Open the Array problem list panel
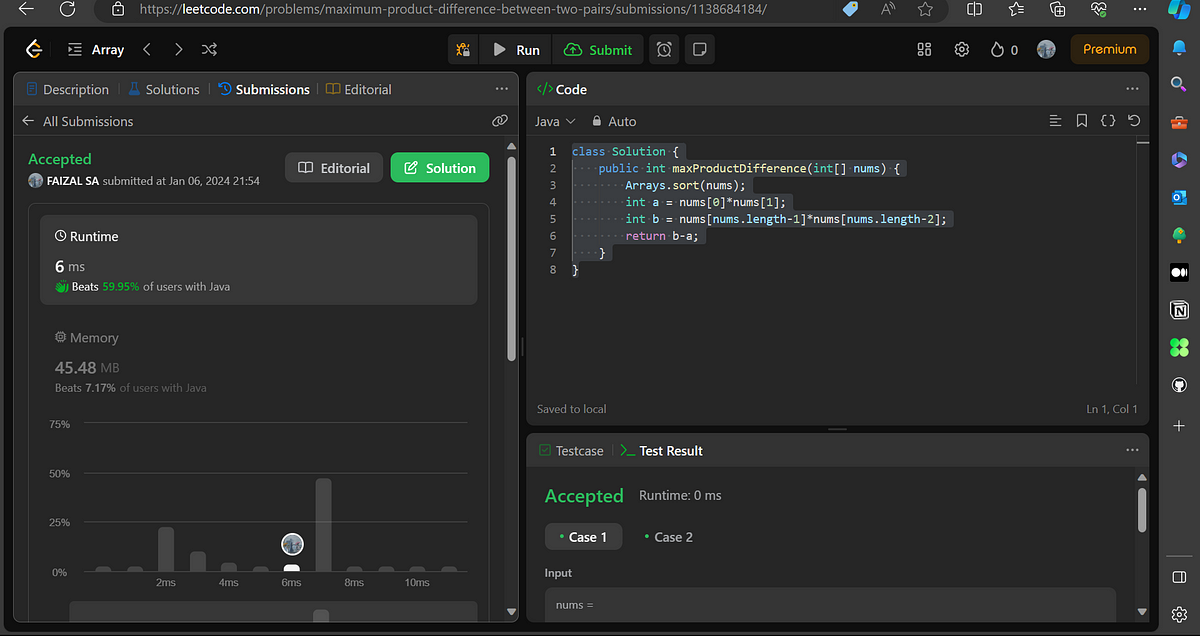This screenshot has width=1200, height=636. (96, 49)
